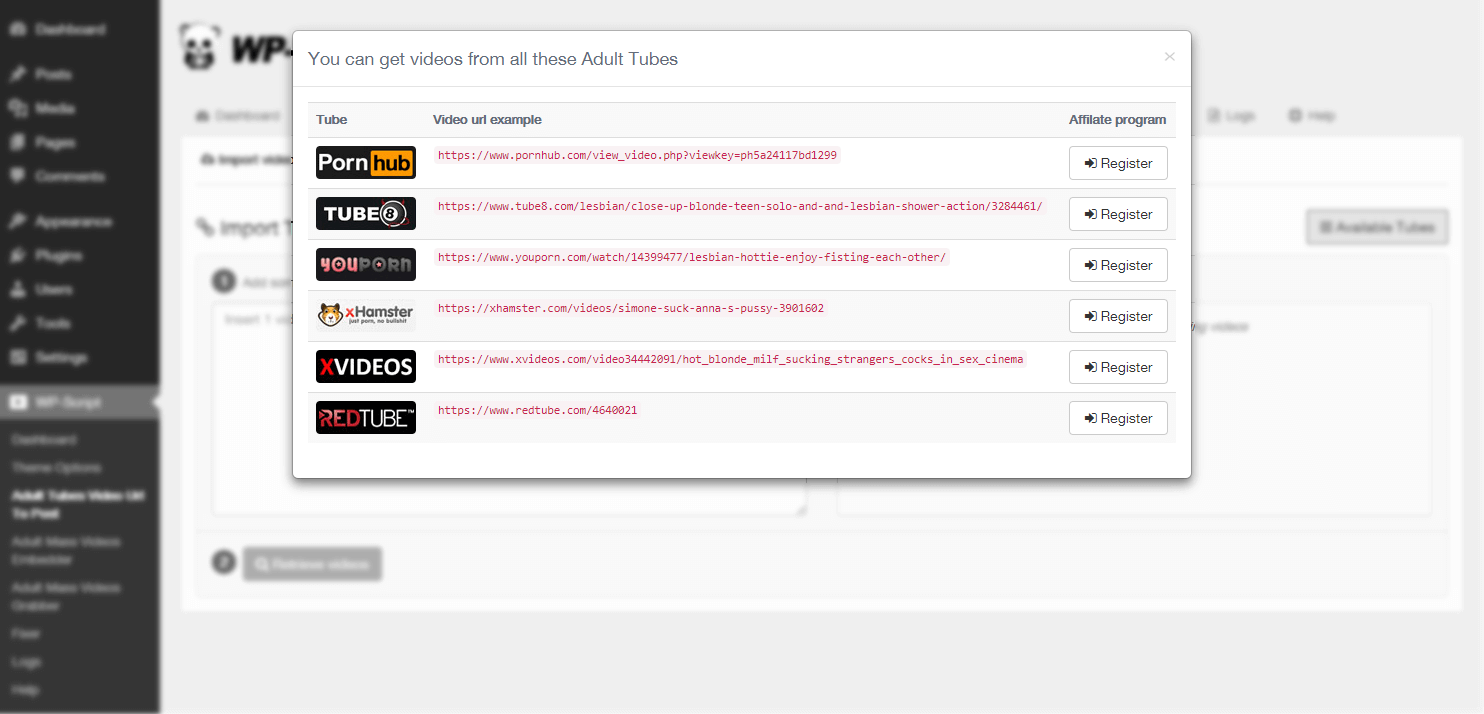The image size is (1484, 714).
Task: Select the Pornhub example video URL
Action: pyautogui.click(x=637, y=155)
